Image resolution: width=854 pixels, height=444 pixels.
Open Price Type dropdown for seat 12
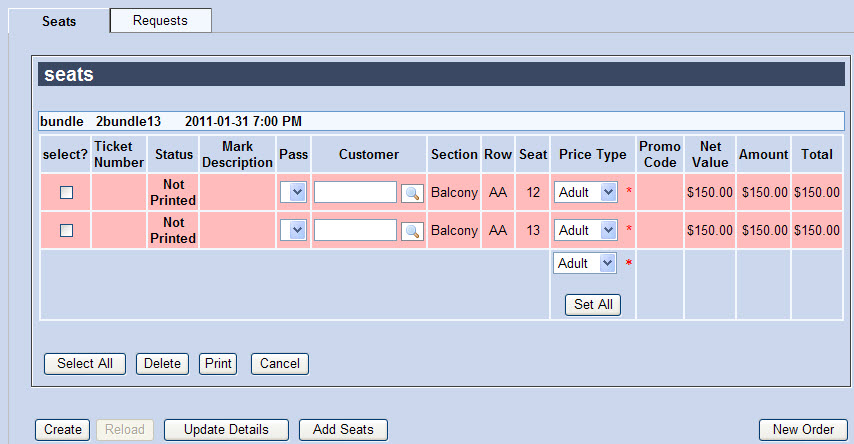(x=585, y=192)
